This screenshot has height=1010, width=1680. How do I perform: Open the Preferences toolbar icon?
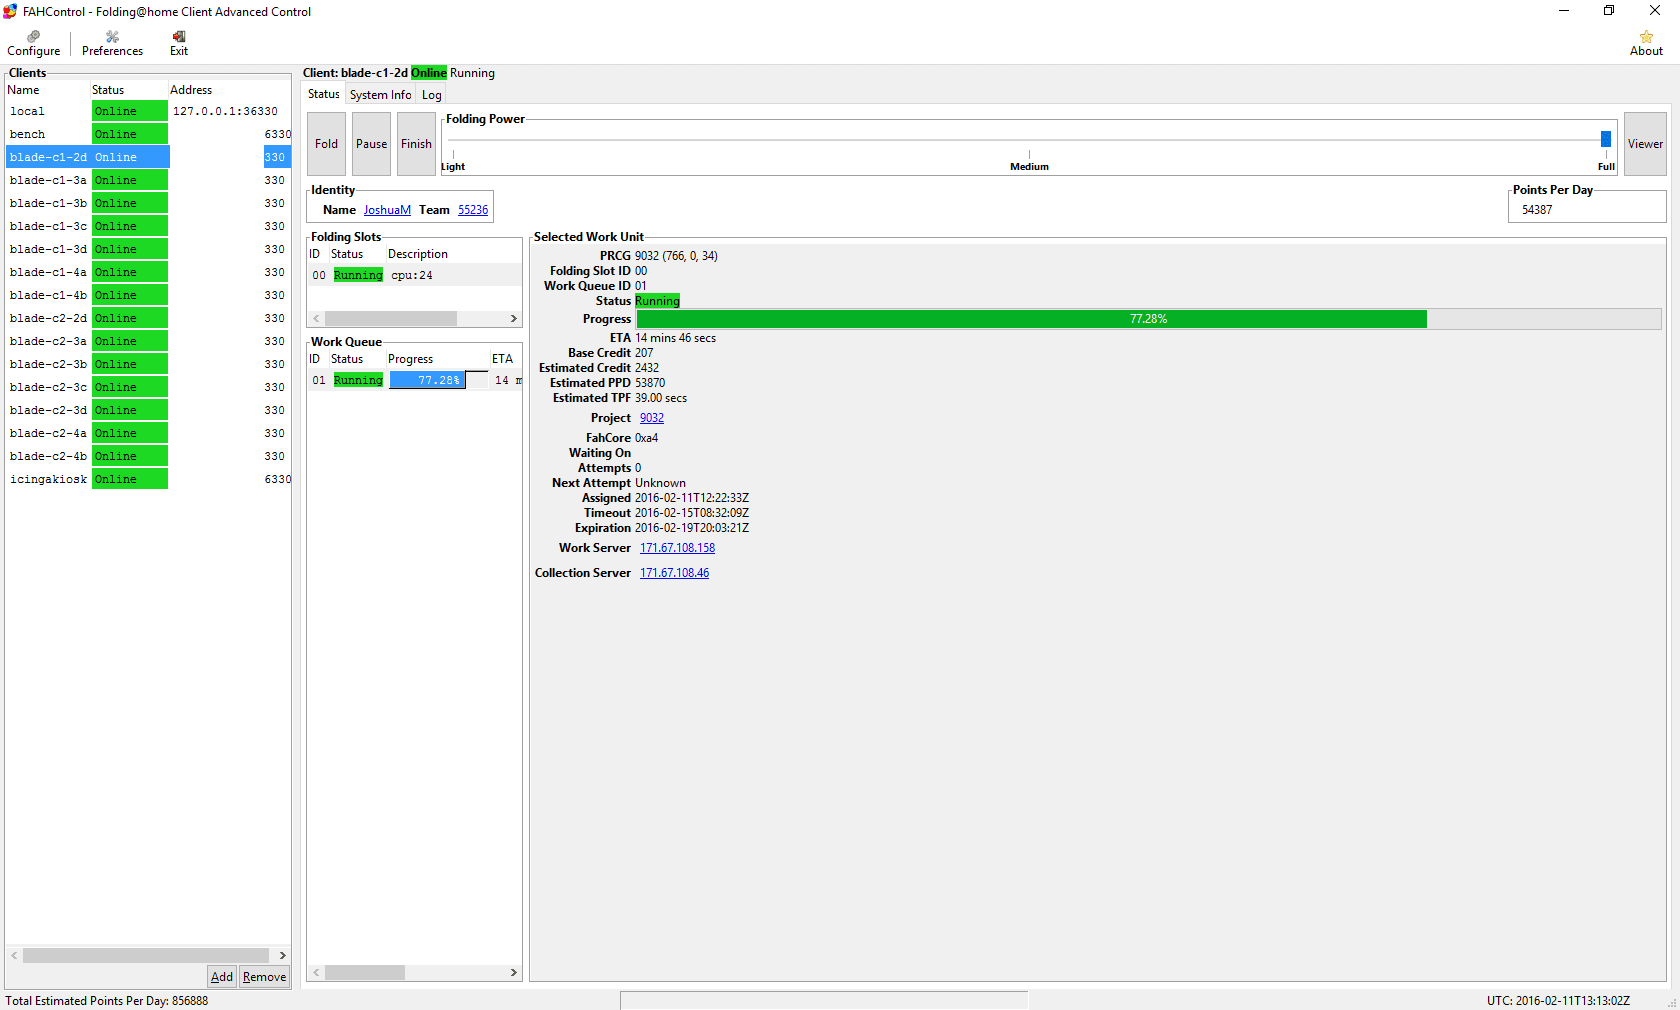point(112,43)
